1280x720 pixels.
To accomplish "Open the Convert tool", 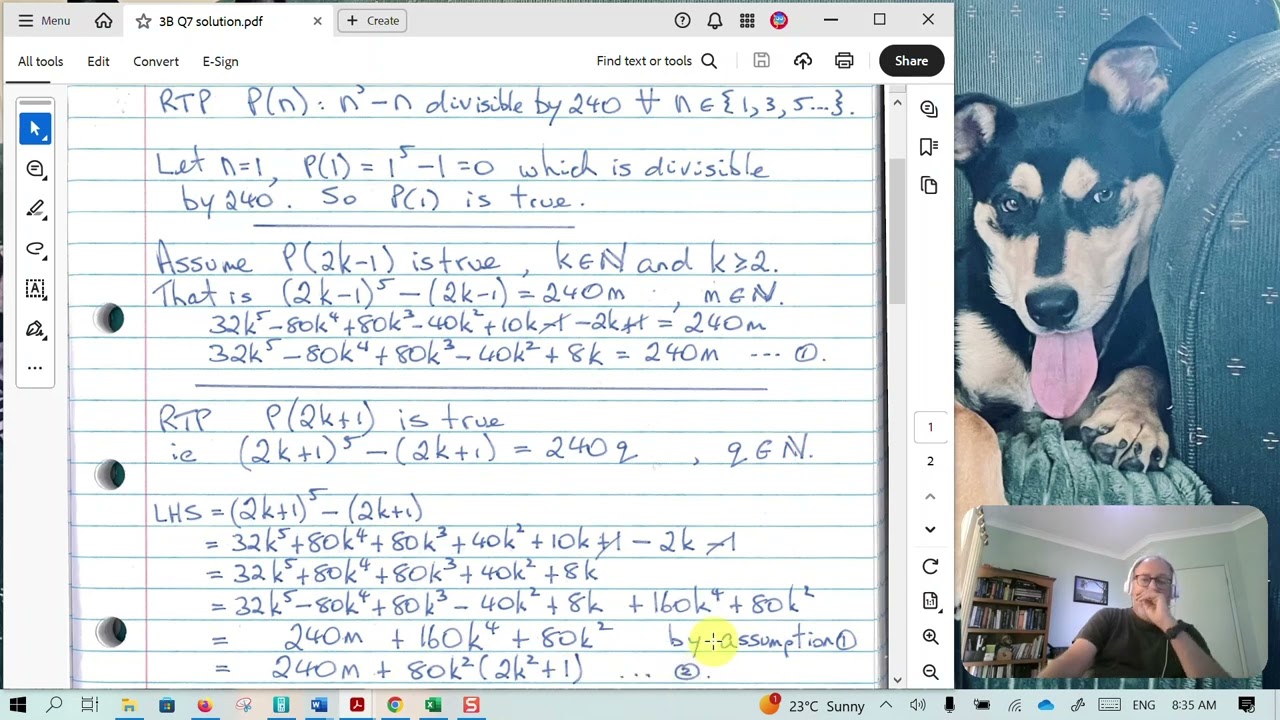I will (156, 61).
